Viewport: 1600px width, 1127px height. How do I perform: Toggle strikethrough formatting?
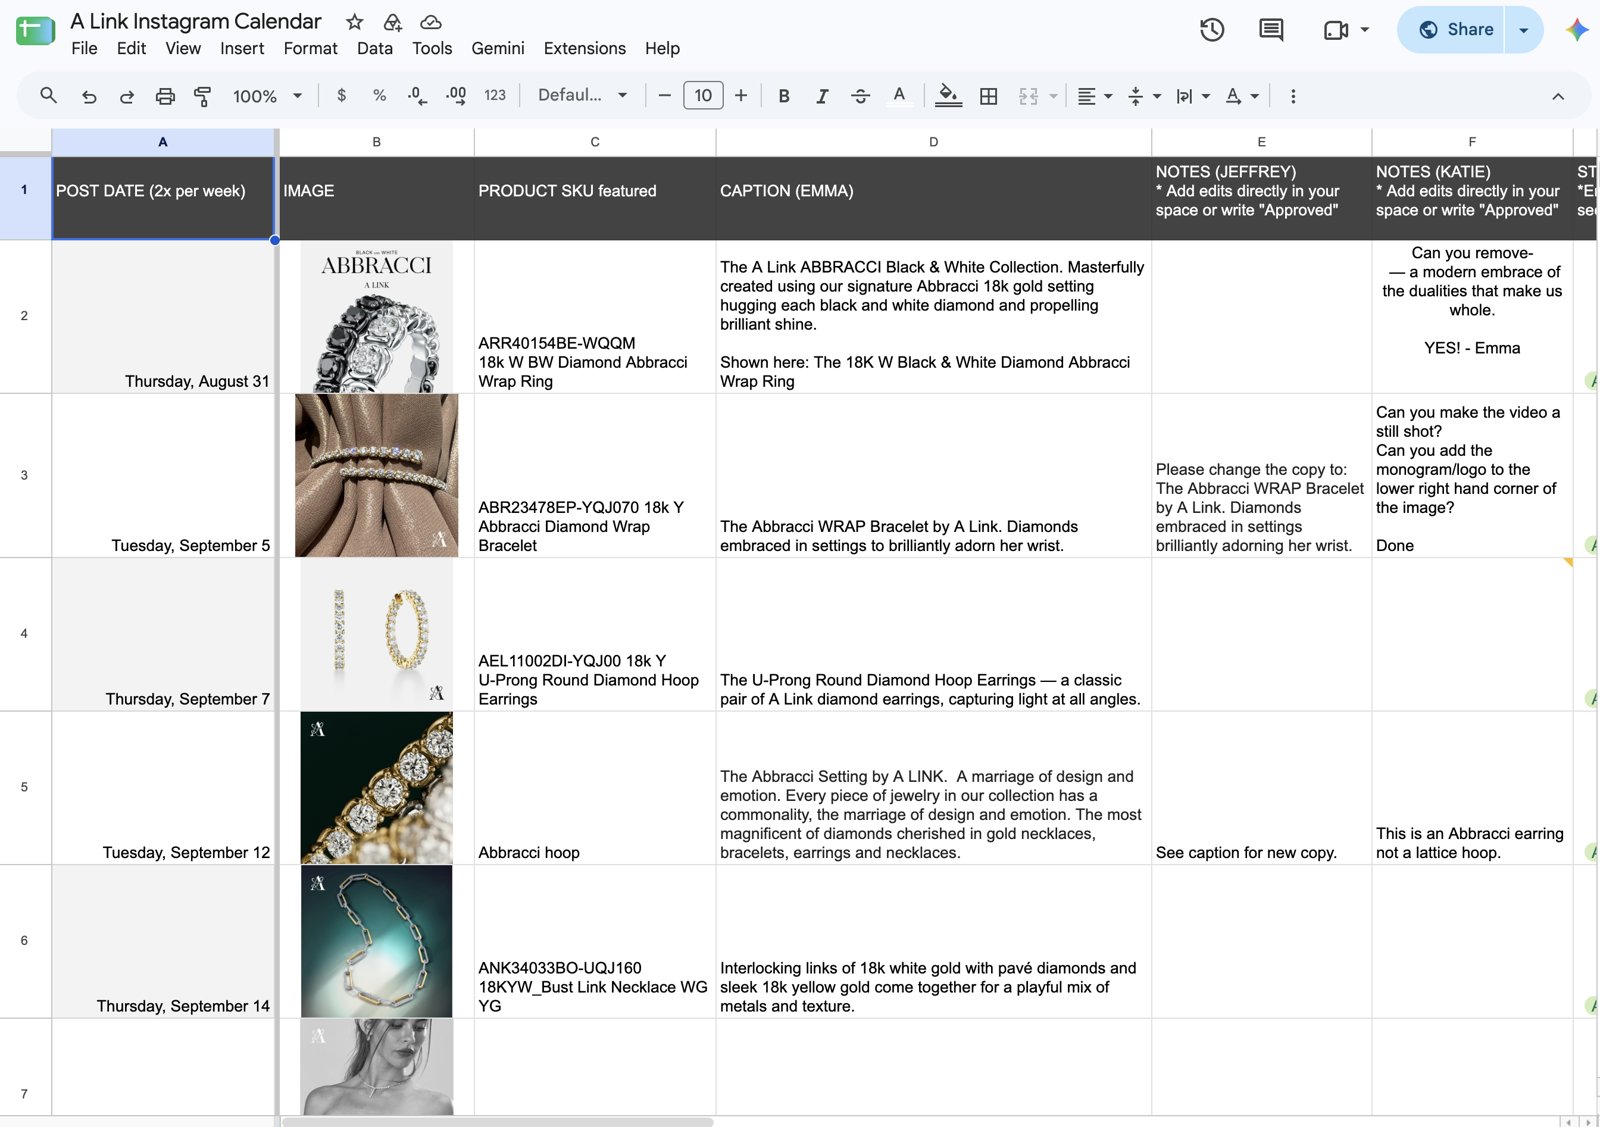860,96
